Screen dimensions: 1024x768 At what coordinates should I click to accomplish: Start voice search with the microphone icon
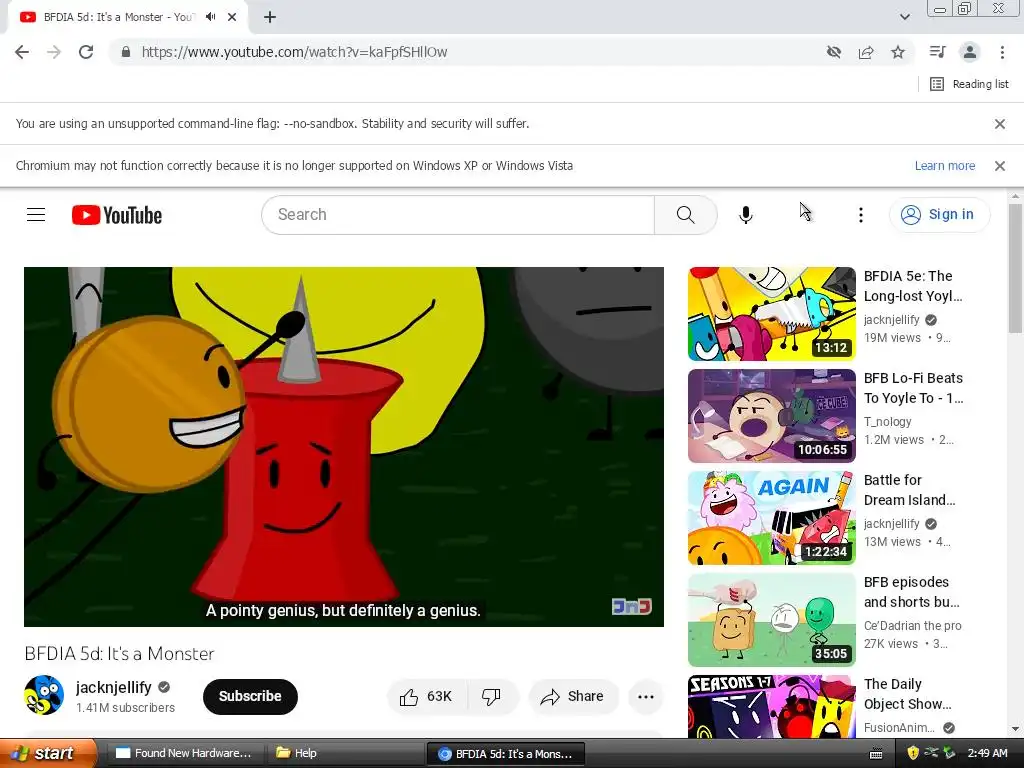(x=745, y=215)
